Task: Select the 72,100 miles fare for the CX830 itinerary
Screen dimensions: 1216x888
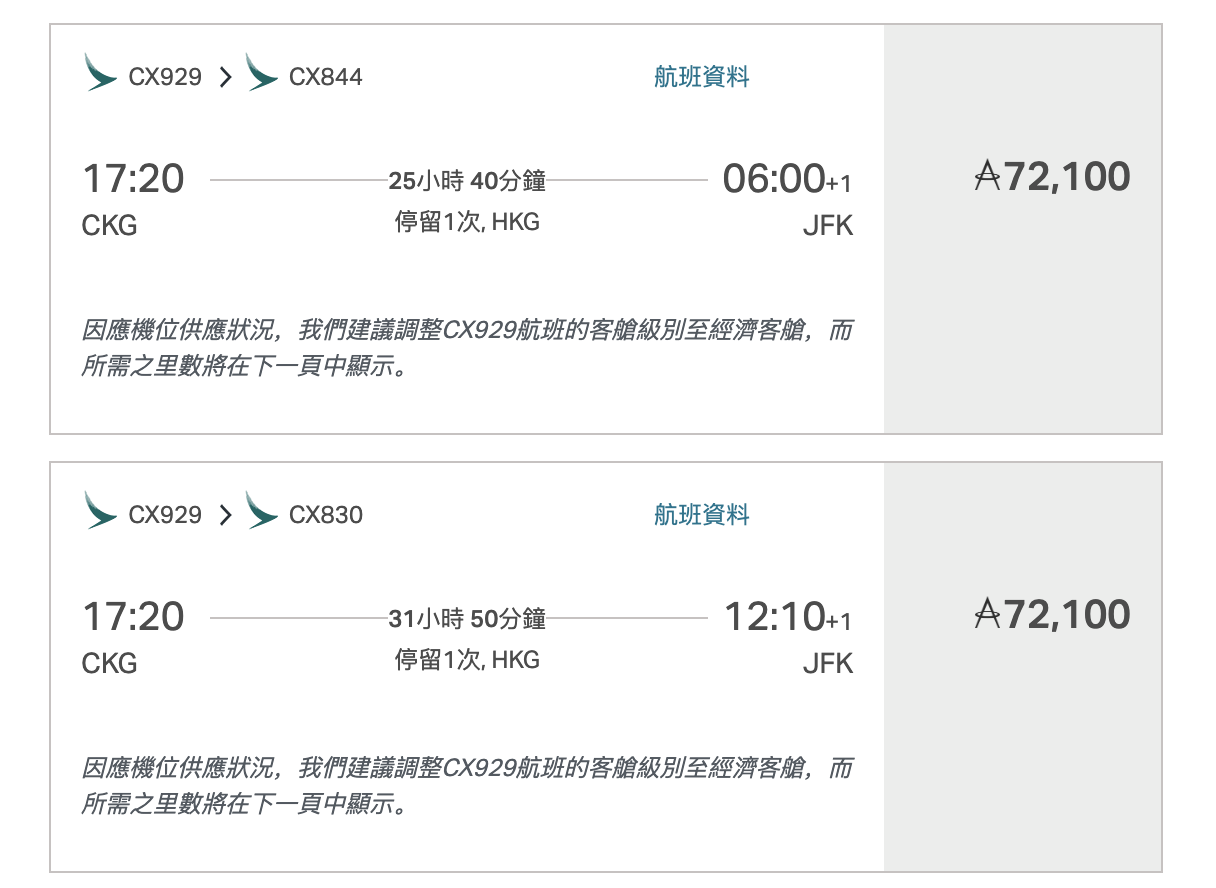Action: click(x=1052, y=615)
